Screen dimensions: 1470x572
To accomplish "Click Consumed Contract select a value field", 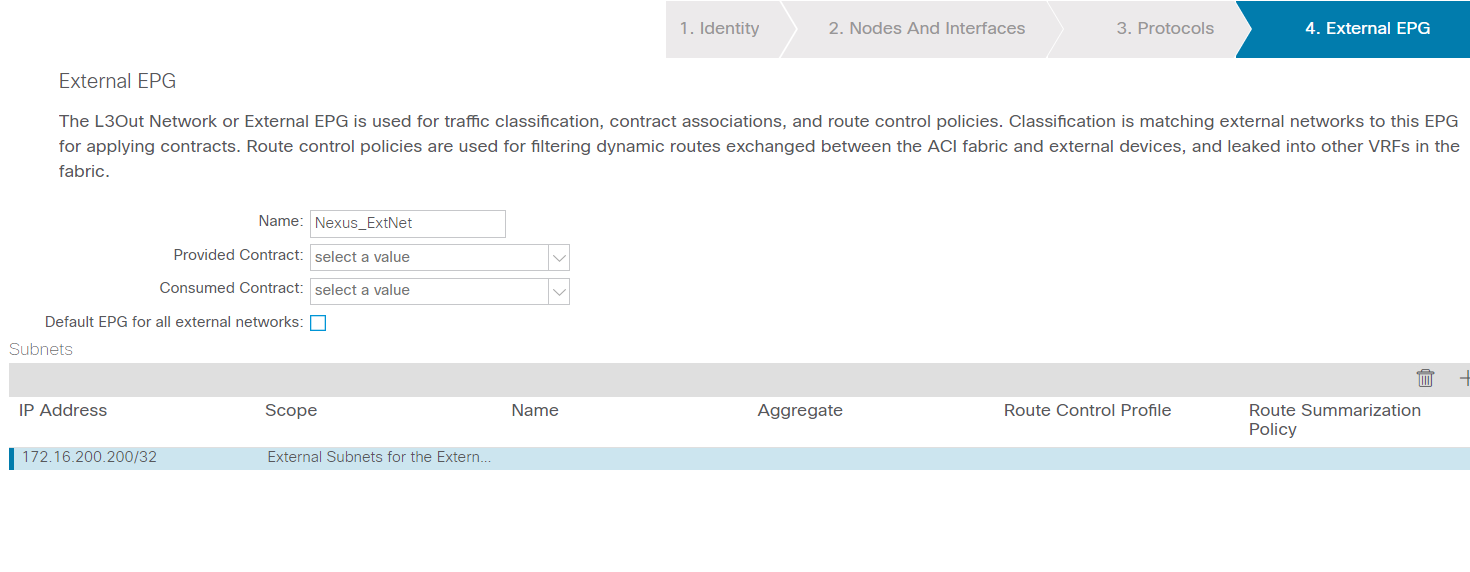I will [x=429, y=290].
